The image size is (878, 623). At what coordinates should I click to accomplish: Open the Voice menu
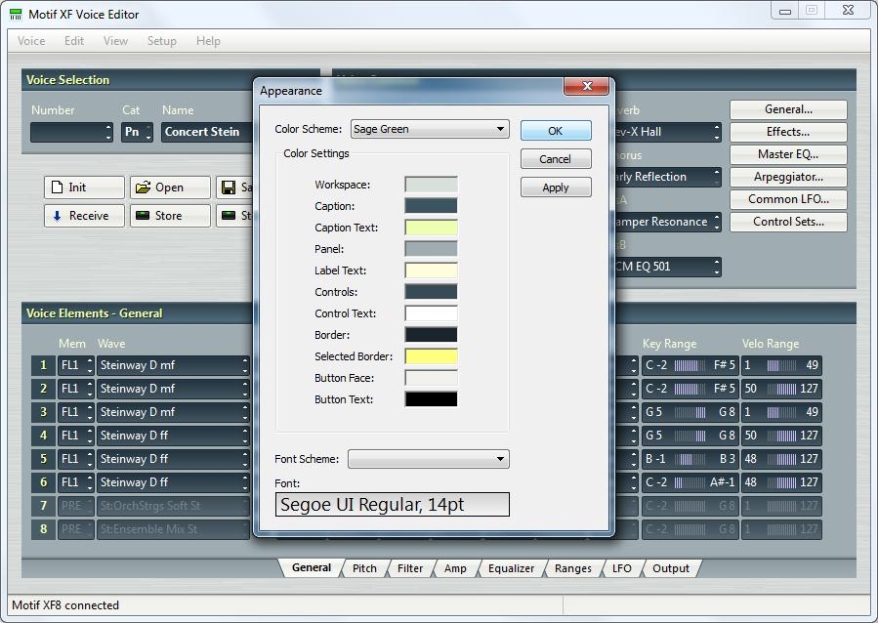tap(31, 41)
